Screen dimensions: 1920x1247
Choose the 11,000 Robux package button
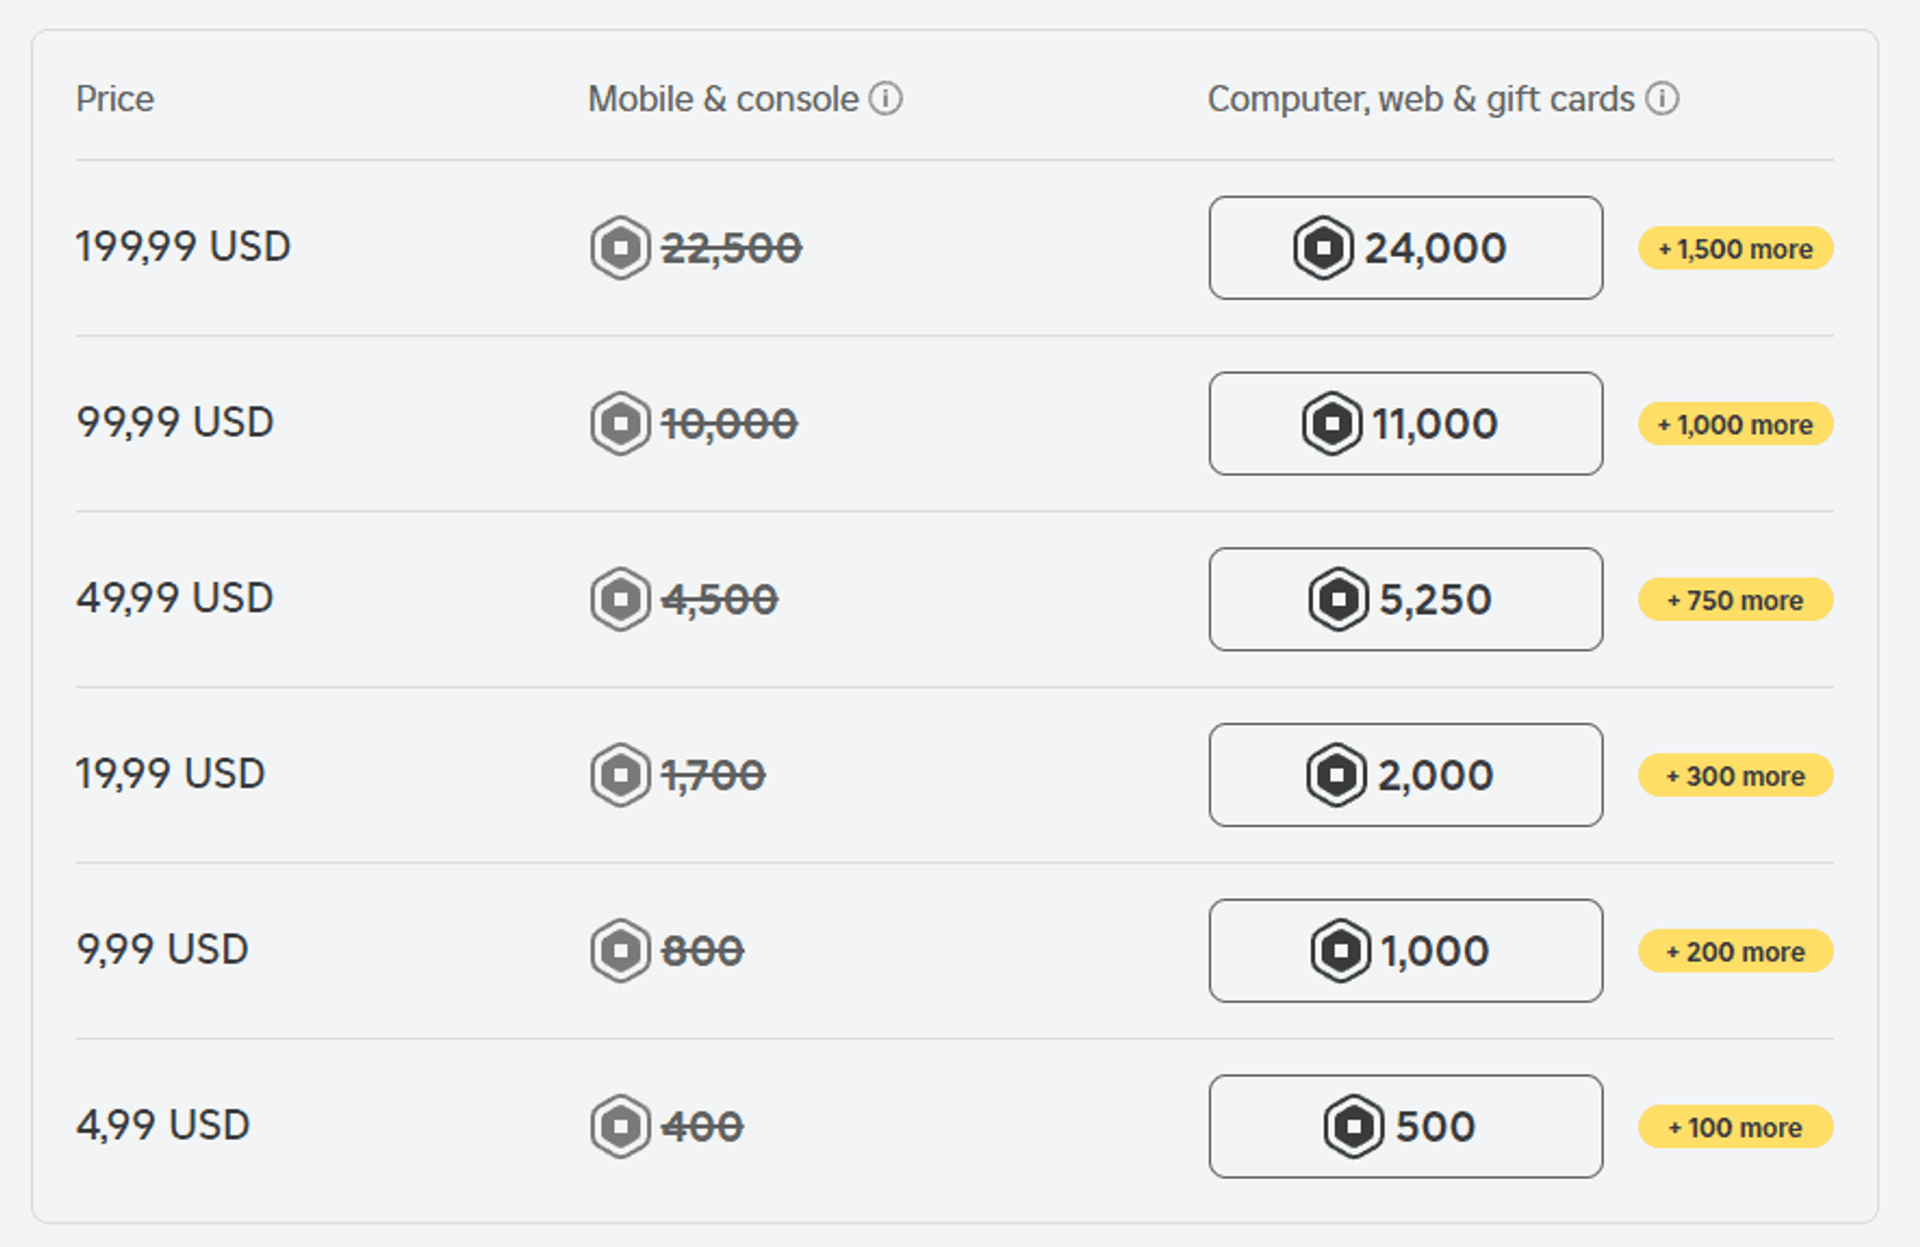[x=1405, y=424]
